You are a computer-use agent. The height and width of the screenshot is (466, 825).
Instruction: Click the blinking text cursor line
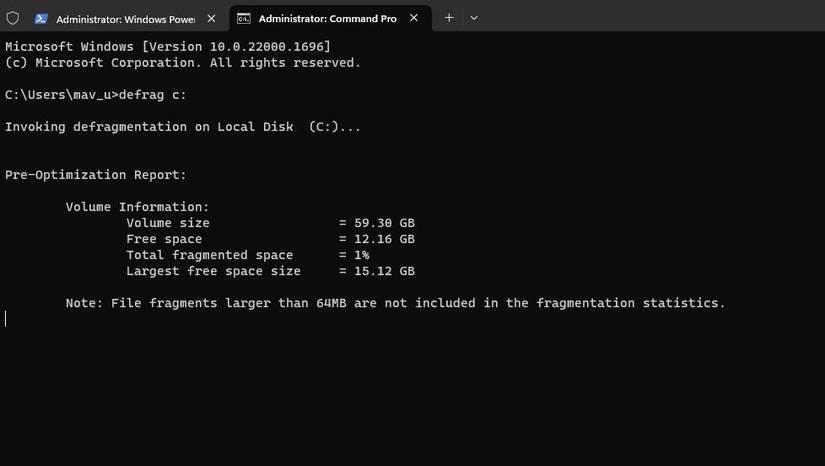pos(6,318)
